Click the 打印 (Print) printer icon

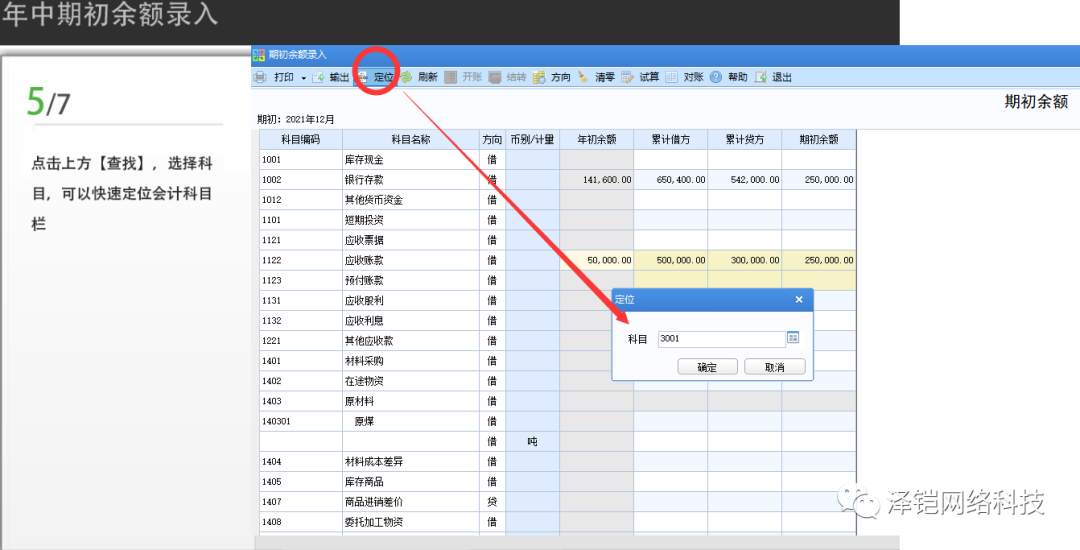pos(260,77)
